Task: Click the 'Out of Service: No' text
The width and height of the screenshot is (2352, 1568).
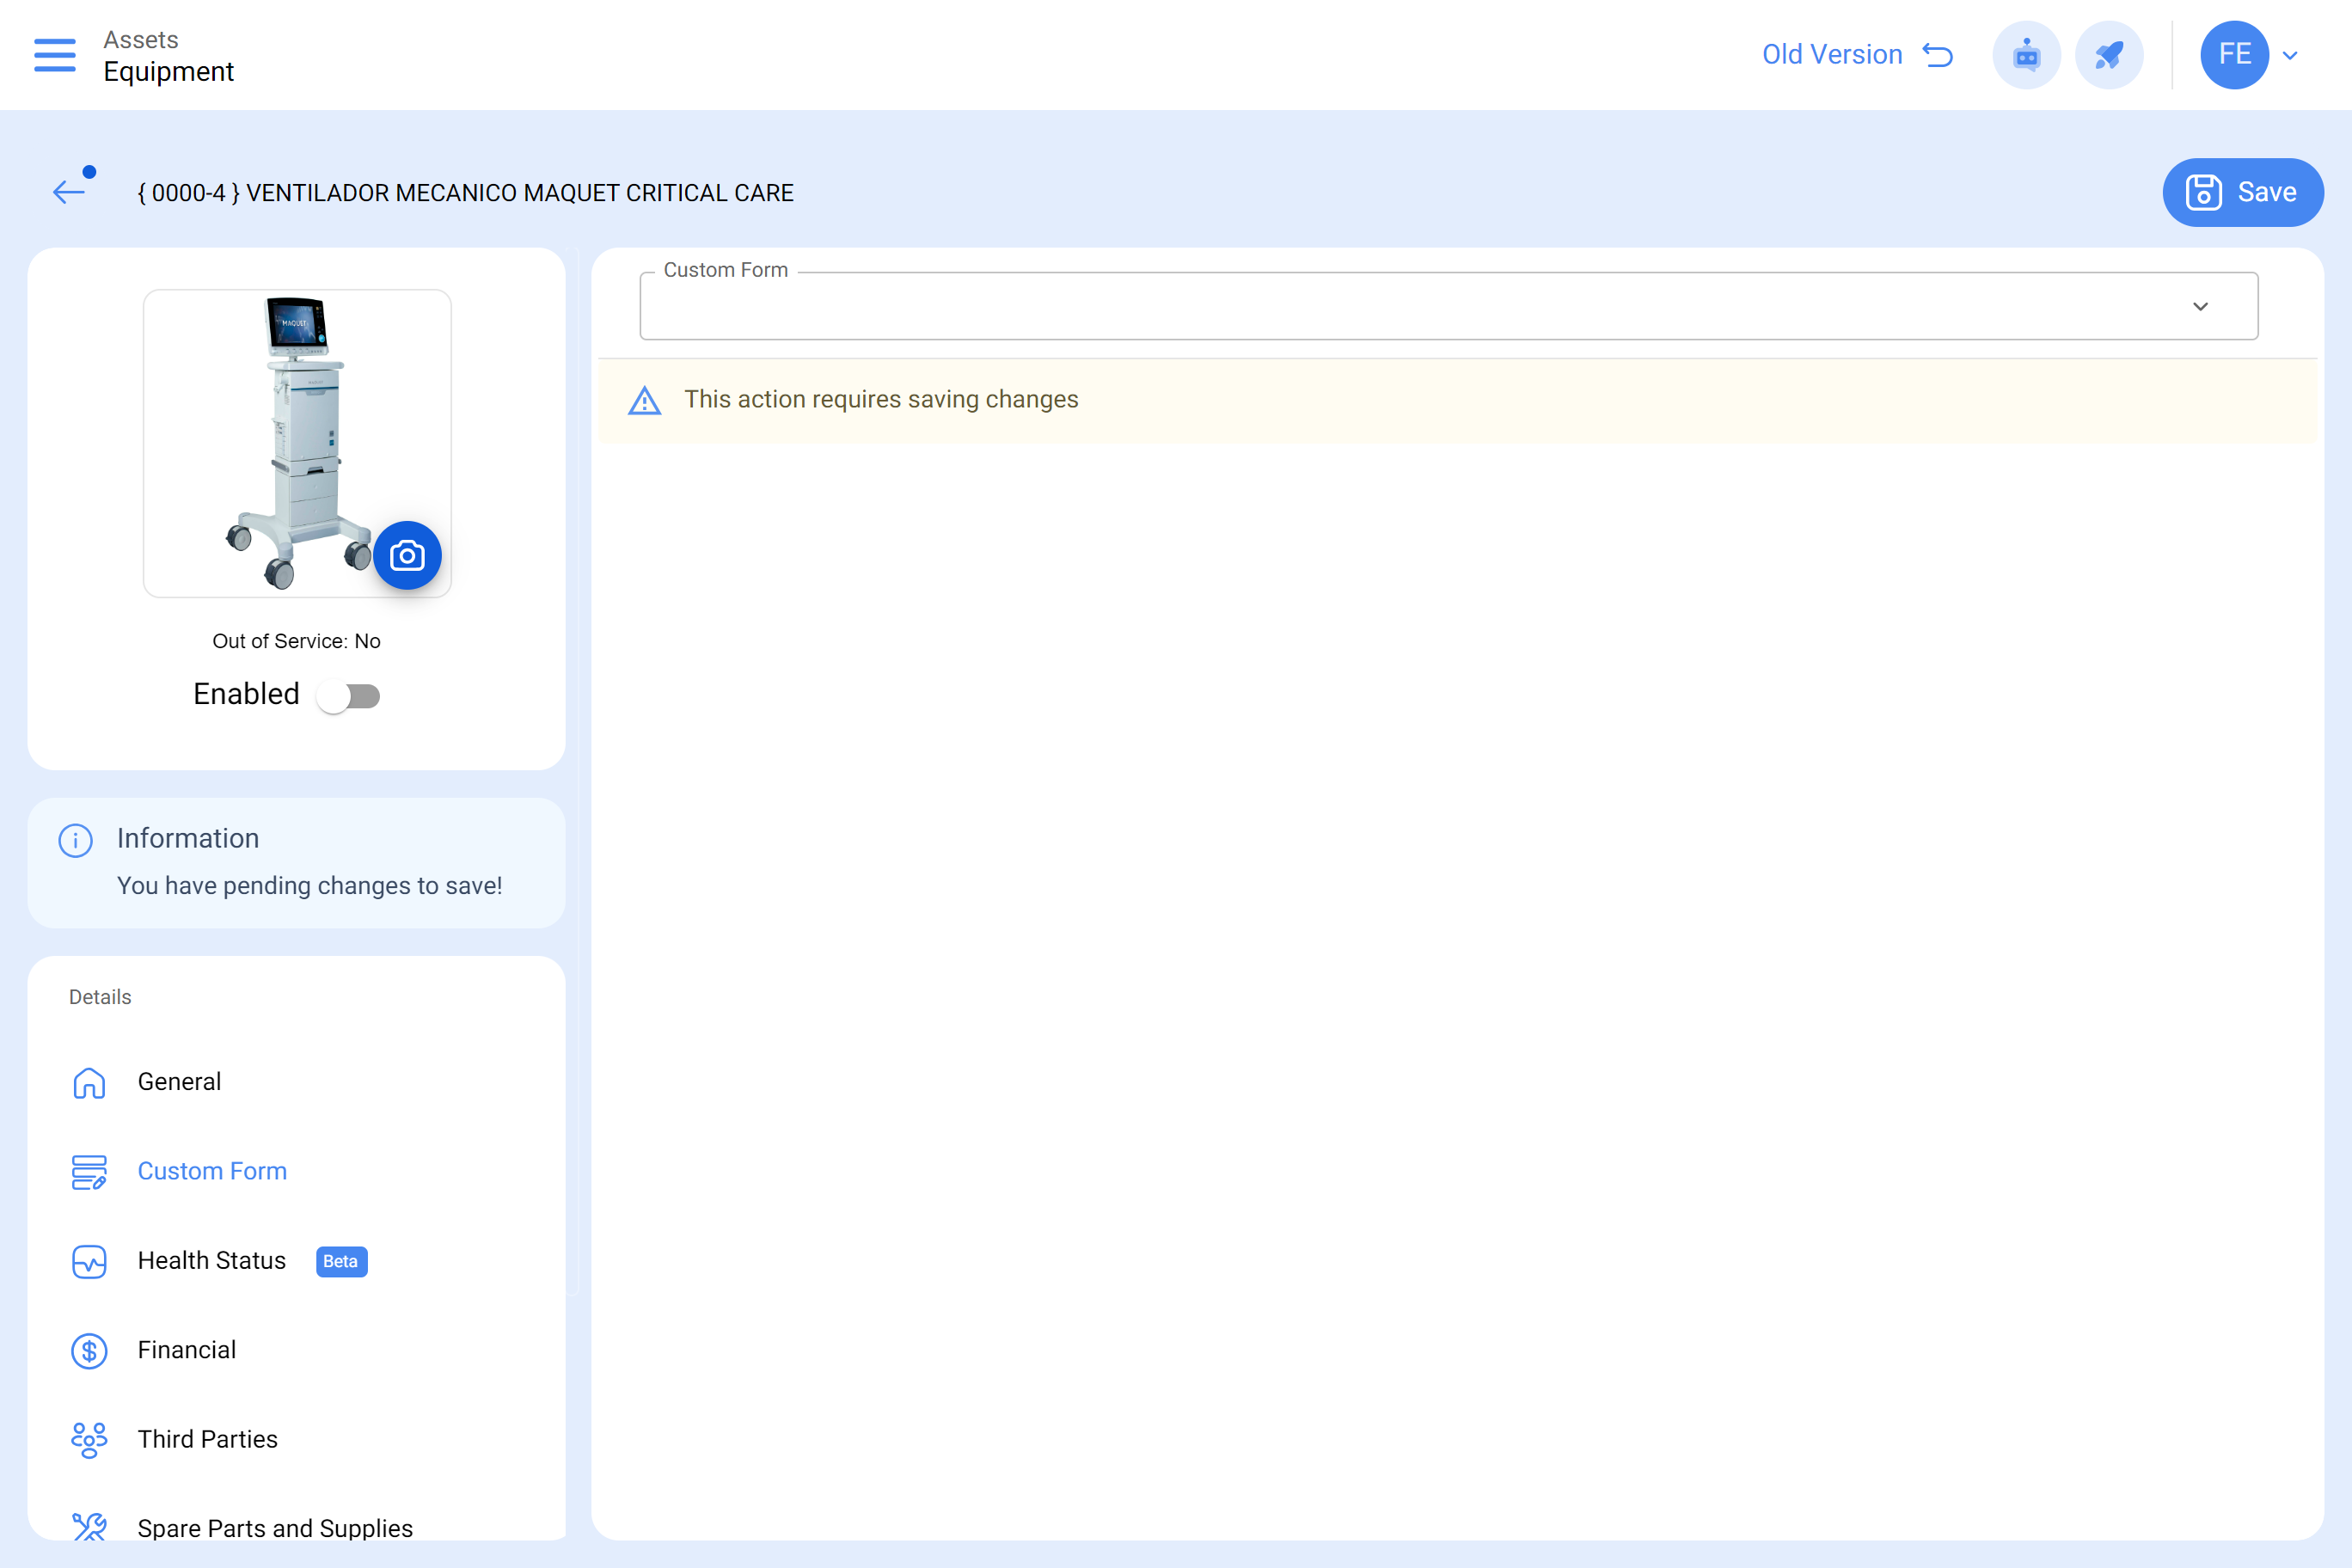Action: point(296,641)
